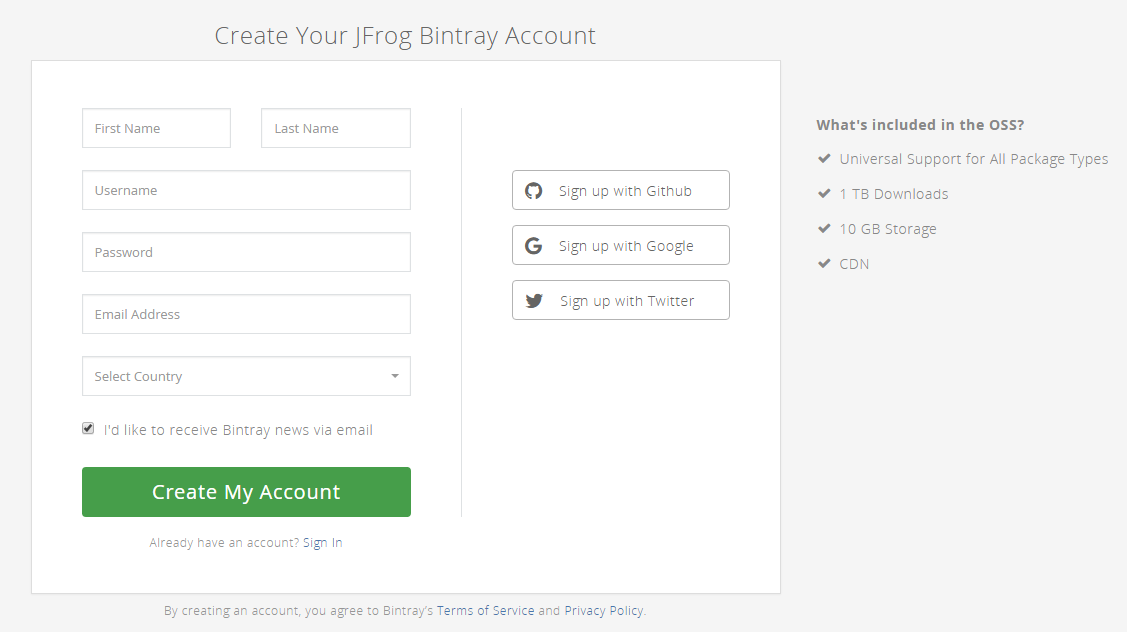Click the First Name input field
Viewport: 1127px width, 632px height.
(x=156, y=128)
